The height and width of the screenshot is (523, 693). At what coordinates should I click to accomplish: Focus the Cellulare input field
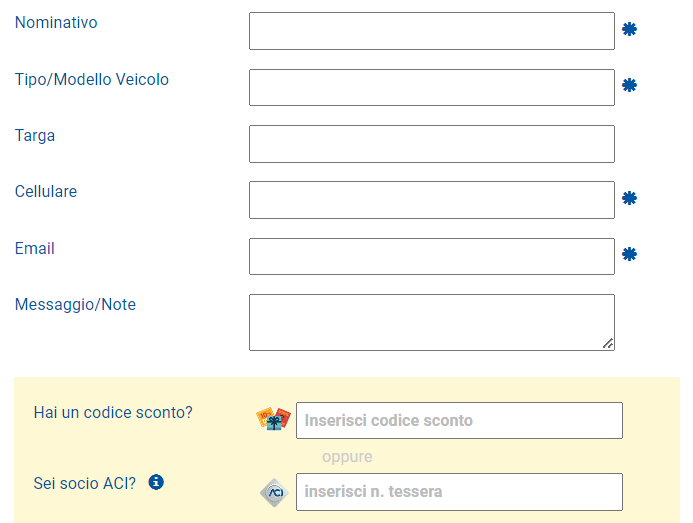click(431, 200)
